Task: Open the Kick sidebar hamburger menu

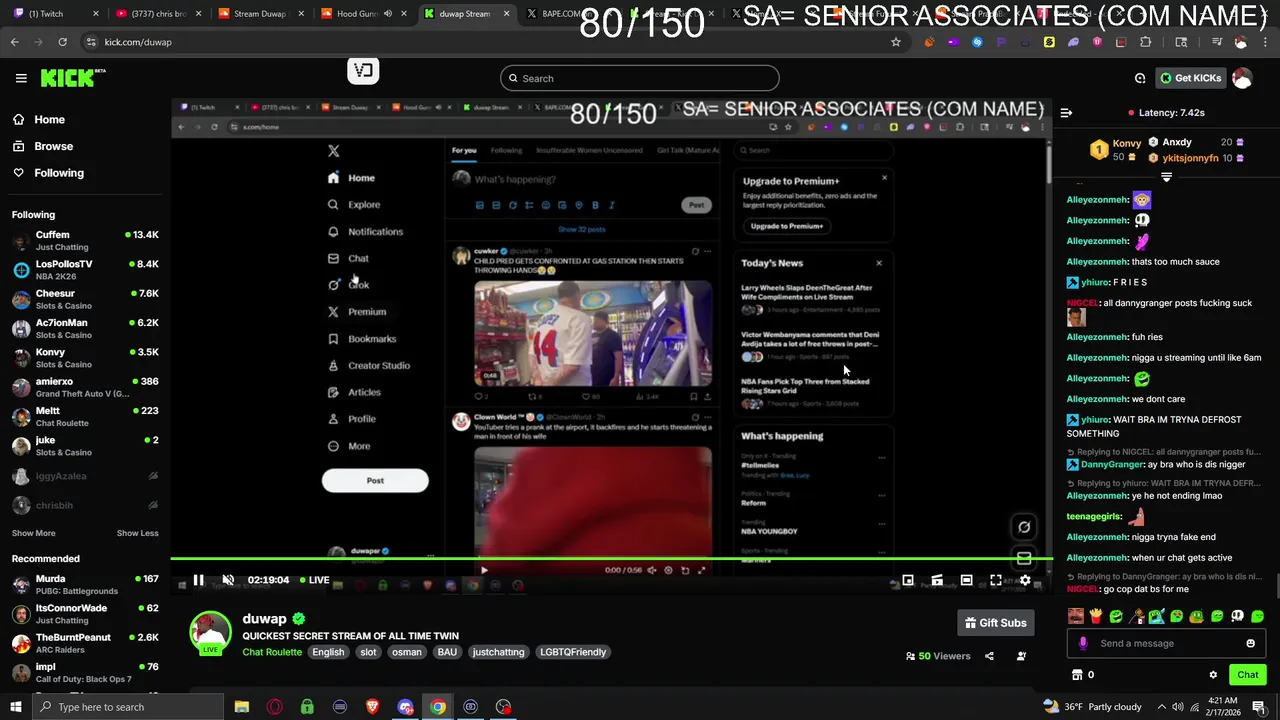Action: click(21, 78)
